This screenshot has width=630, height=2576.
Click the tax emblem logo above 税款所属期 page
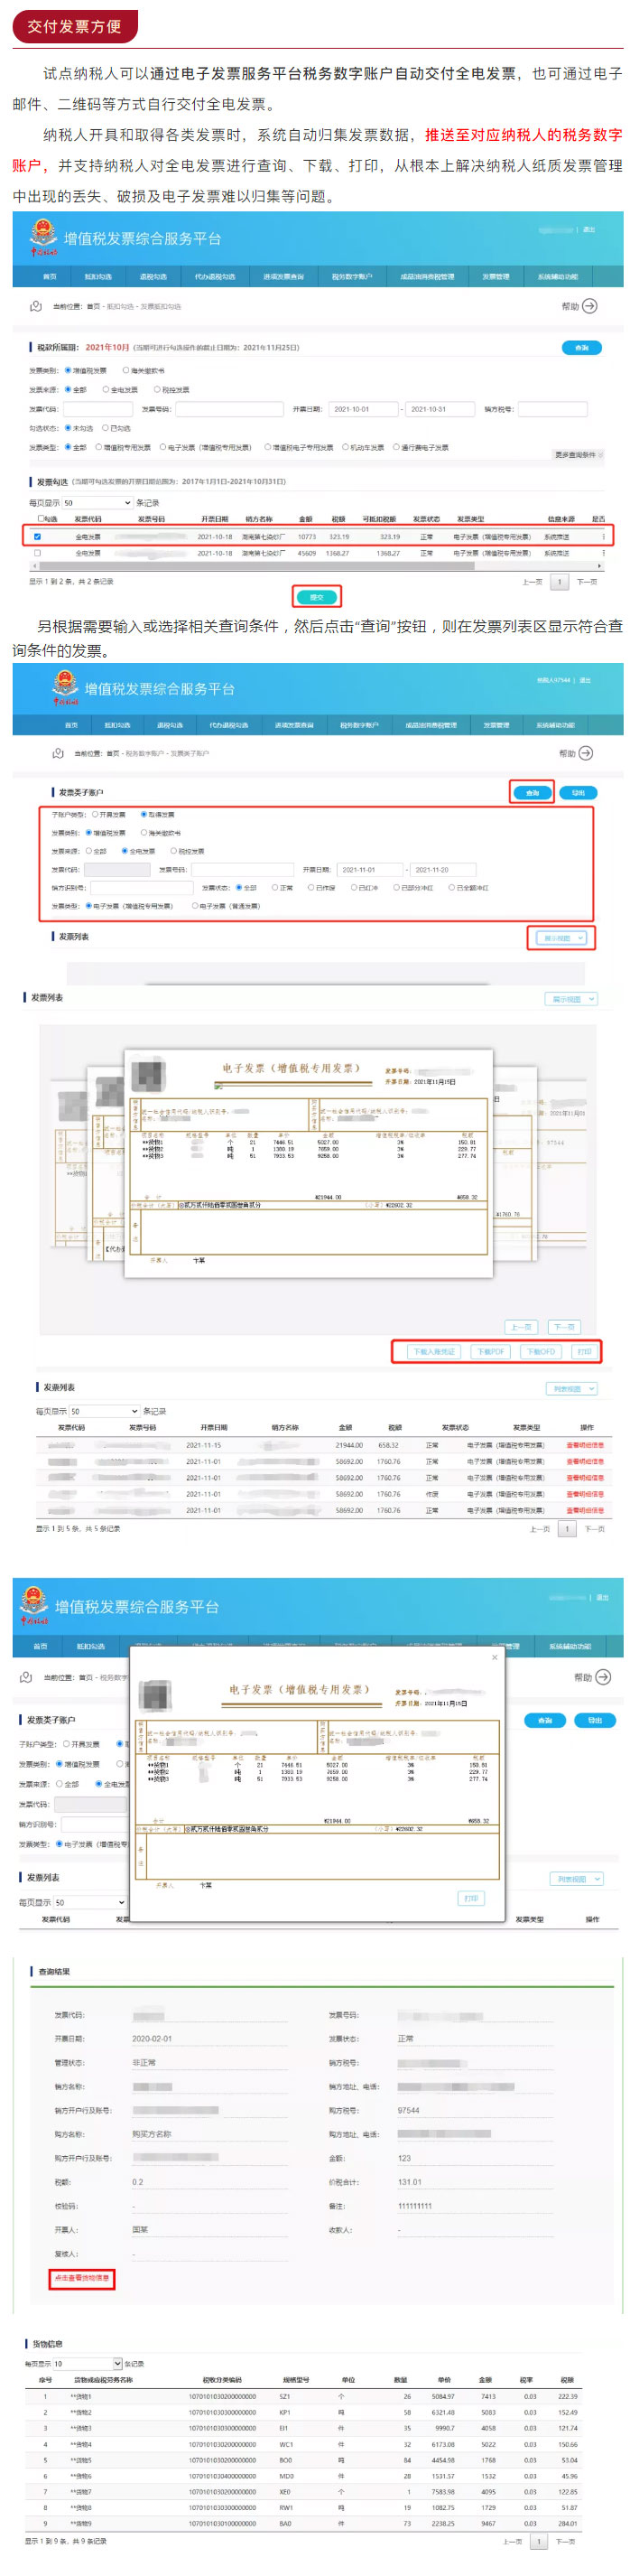[x=43, y=237]
